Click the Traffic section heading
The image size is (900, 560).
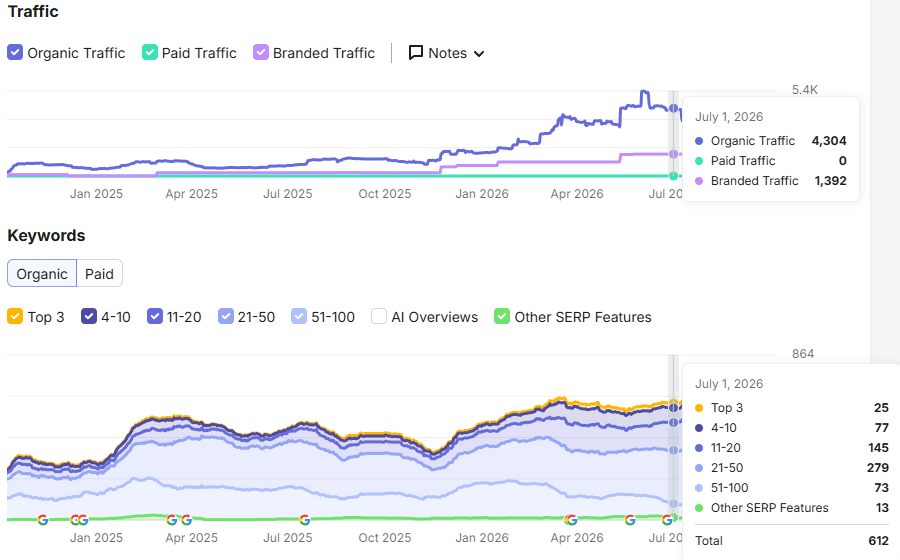click(x=33, y=11)
